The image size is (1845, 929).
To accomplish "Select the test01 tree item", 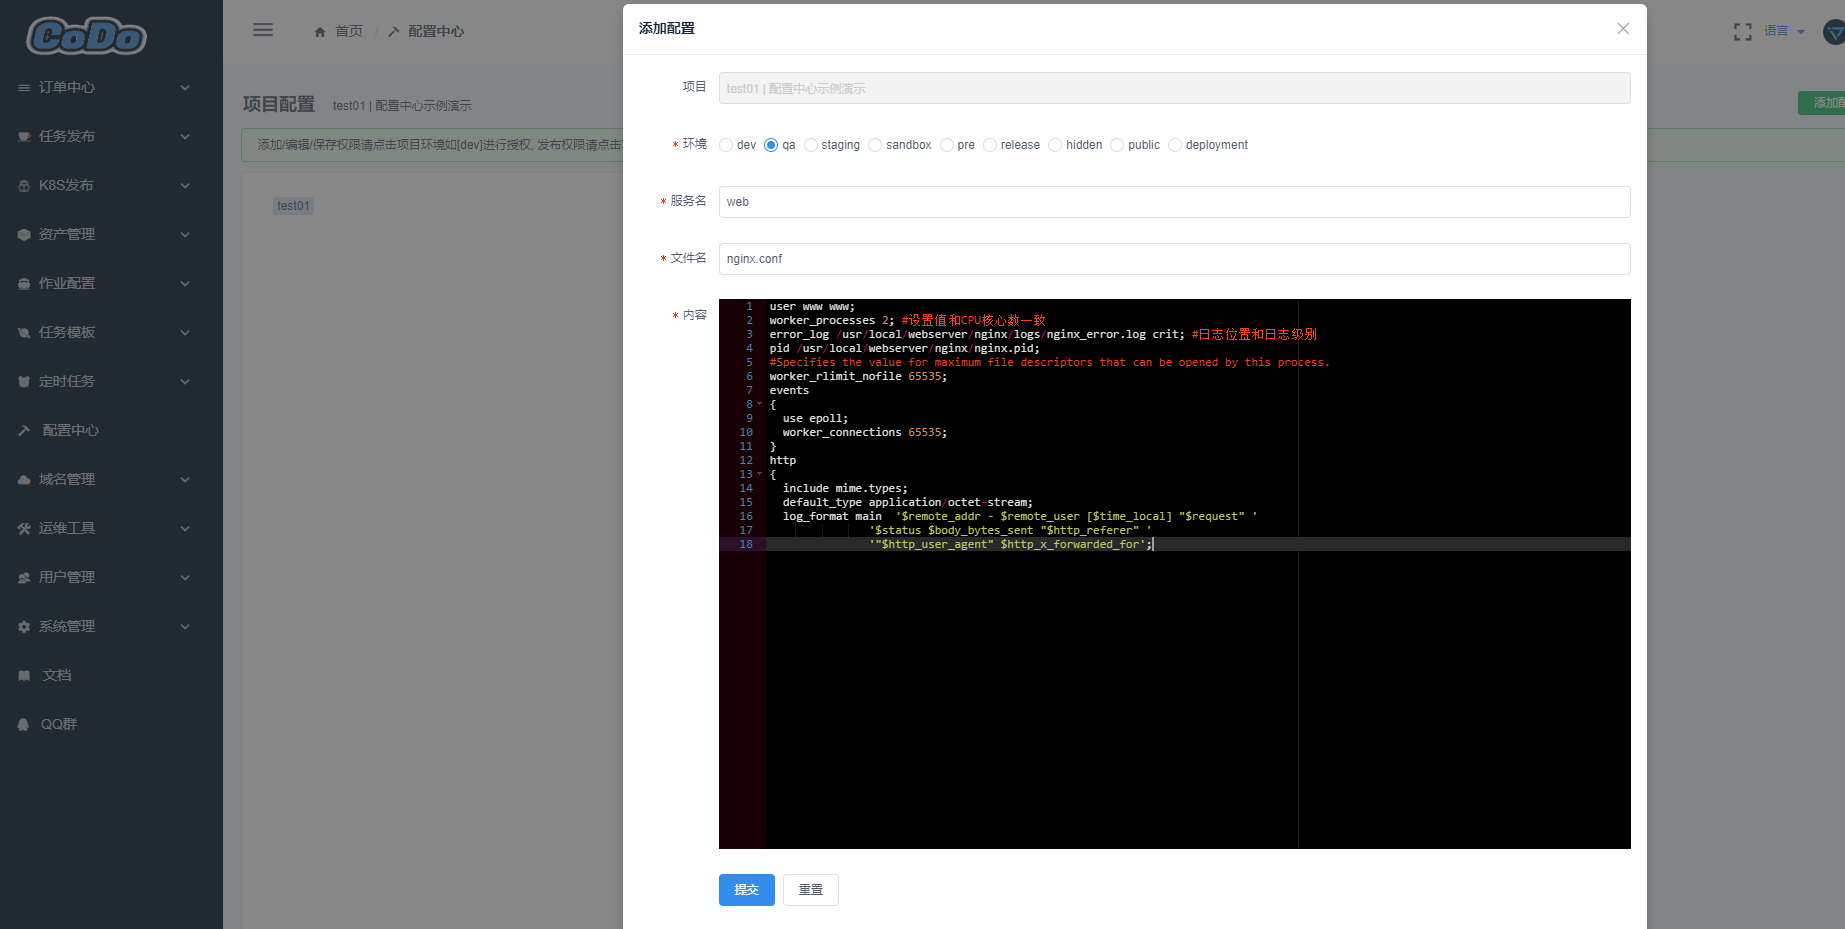I will pyautogui.click(x=293, y=206).
